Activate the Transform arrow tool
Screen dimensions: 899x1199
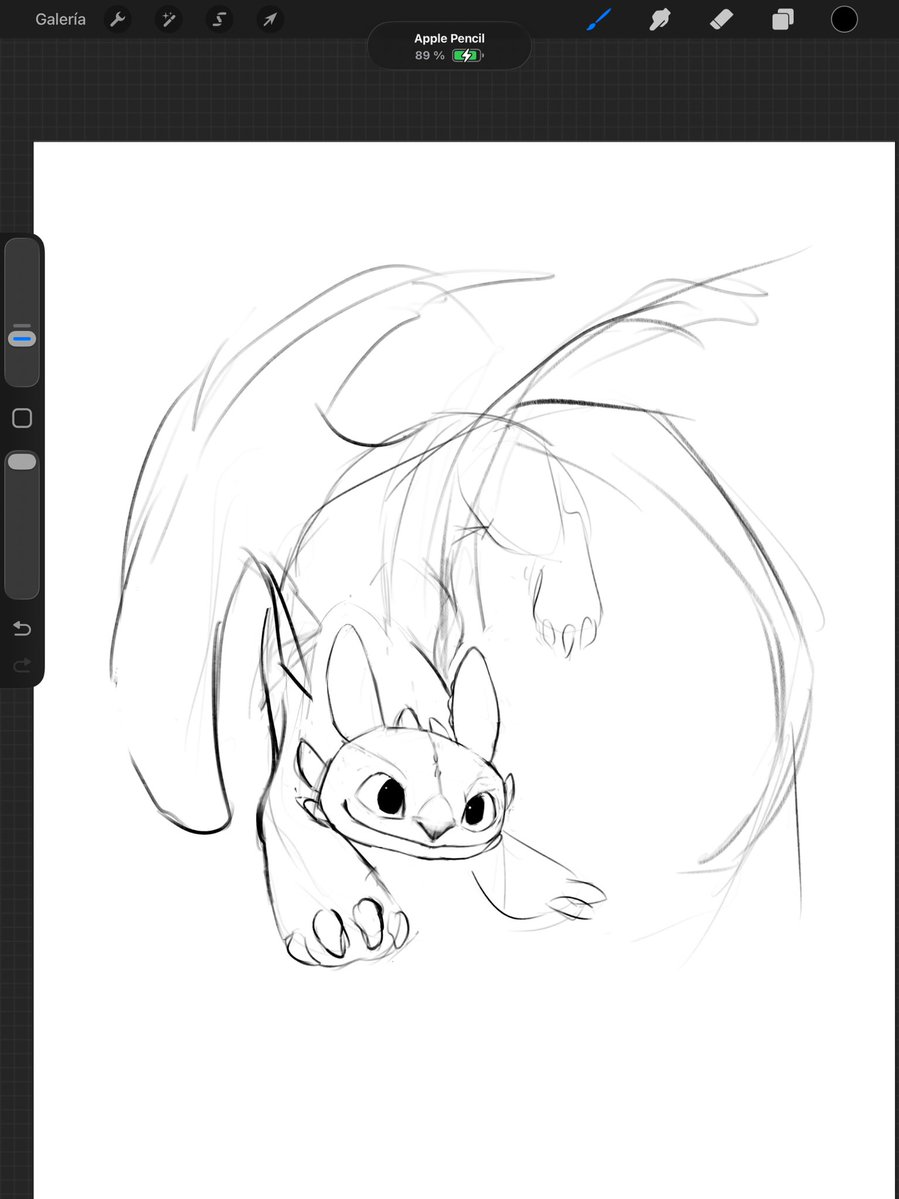tap(270, 19)
